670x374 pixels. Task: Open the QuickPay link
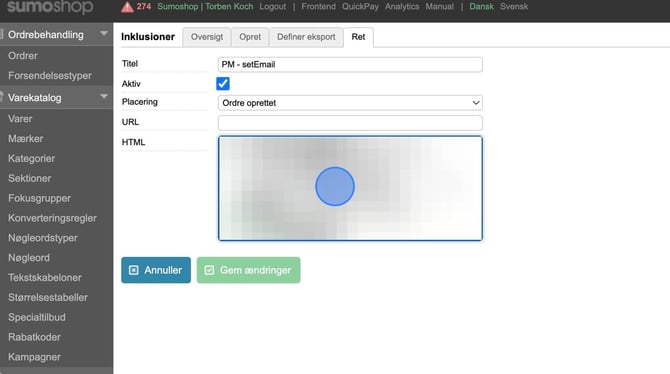point(360,6)
